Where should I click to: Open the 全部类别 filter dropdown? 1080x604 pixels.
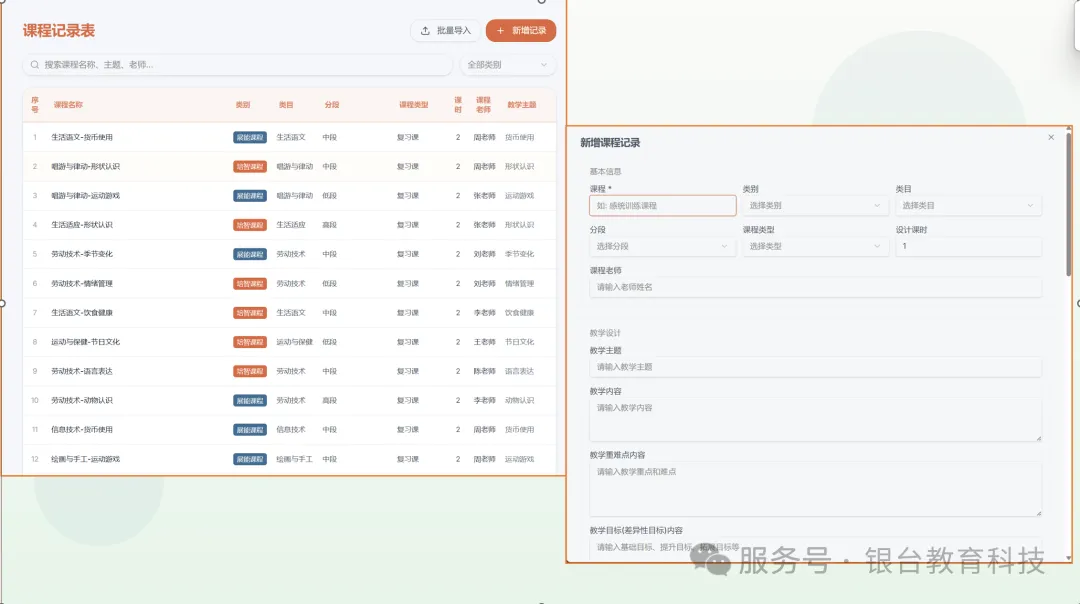(508, 65)
